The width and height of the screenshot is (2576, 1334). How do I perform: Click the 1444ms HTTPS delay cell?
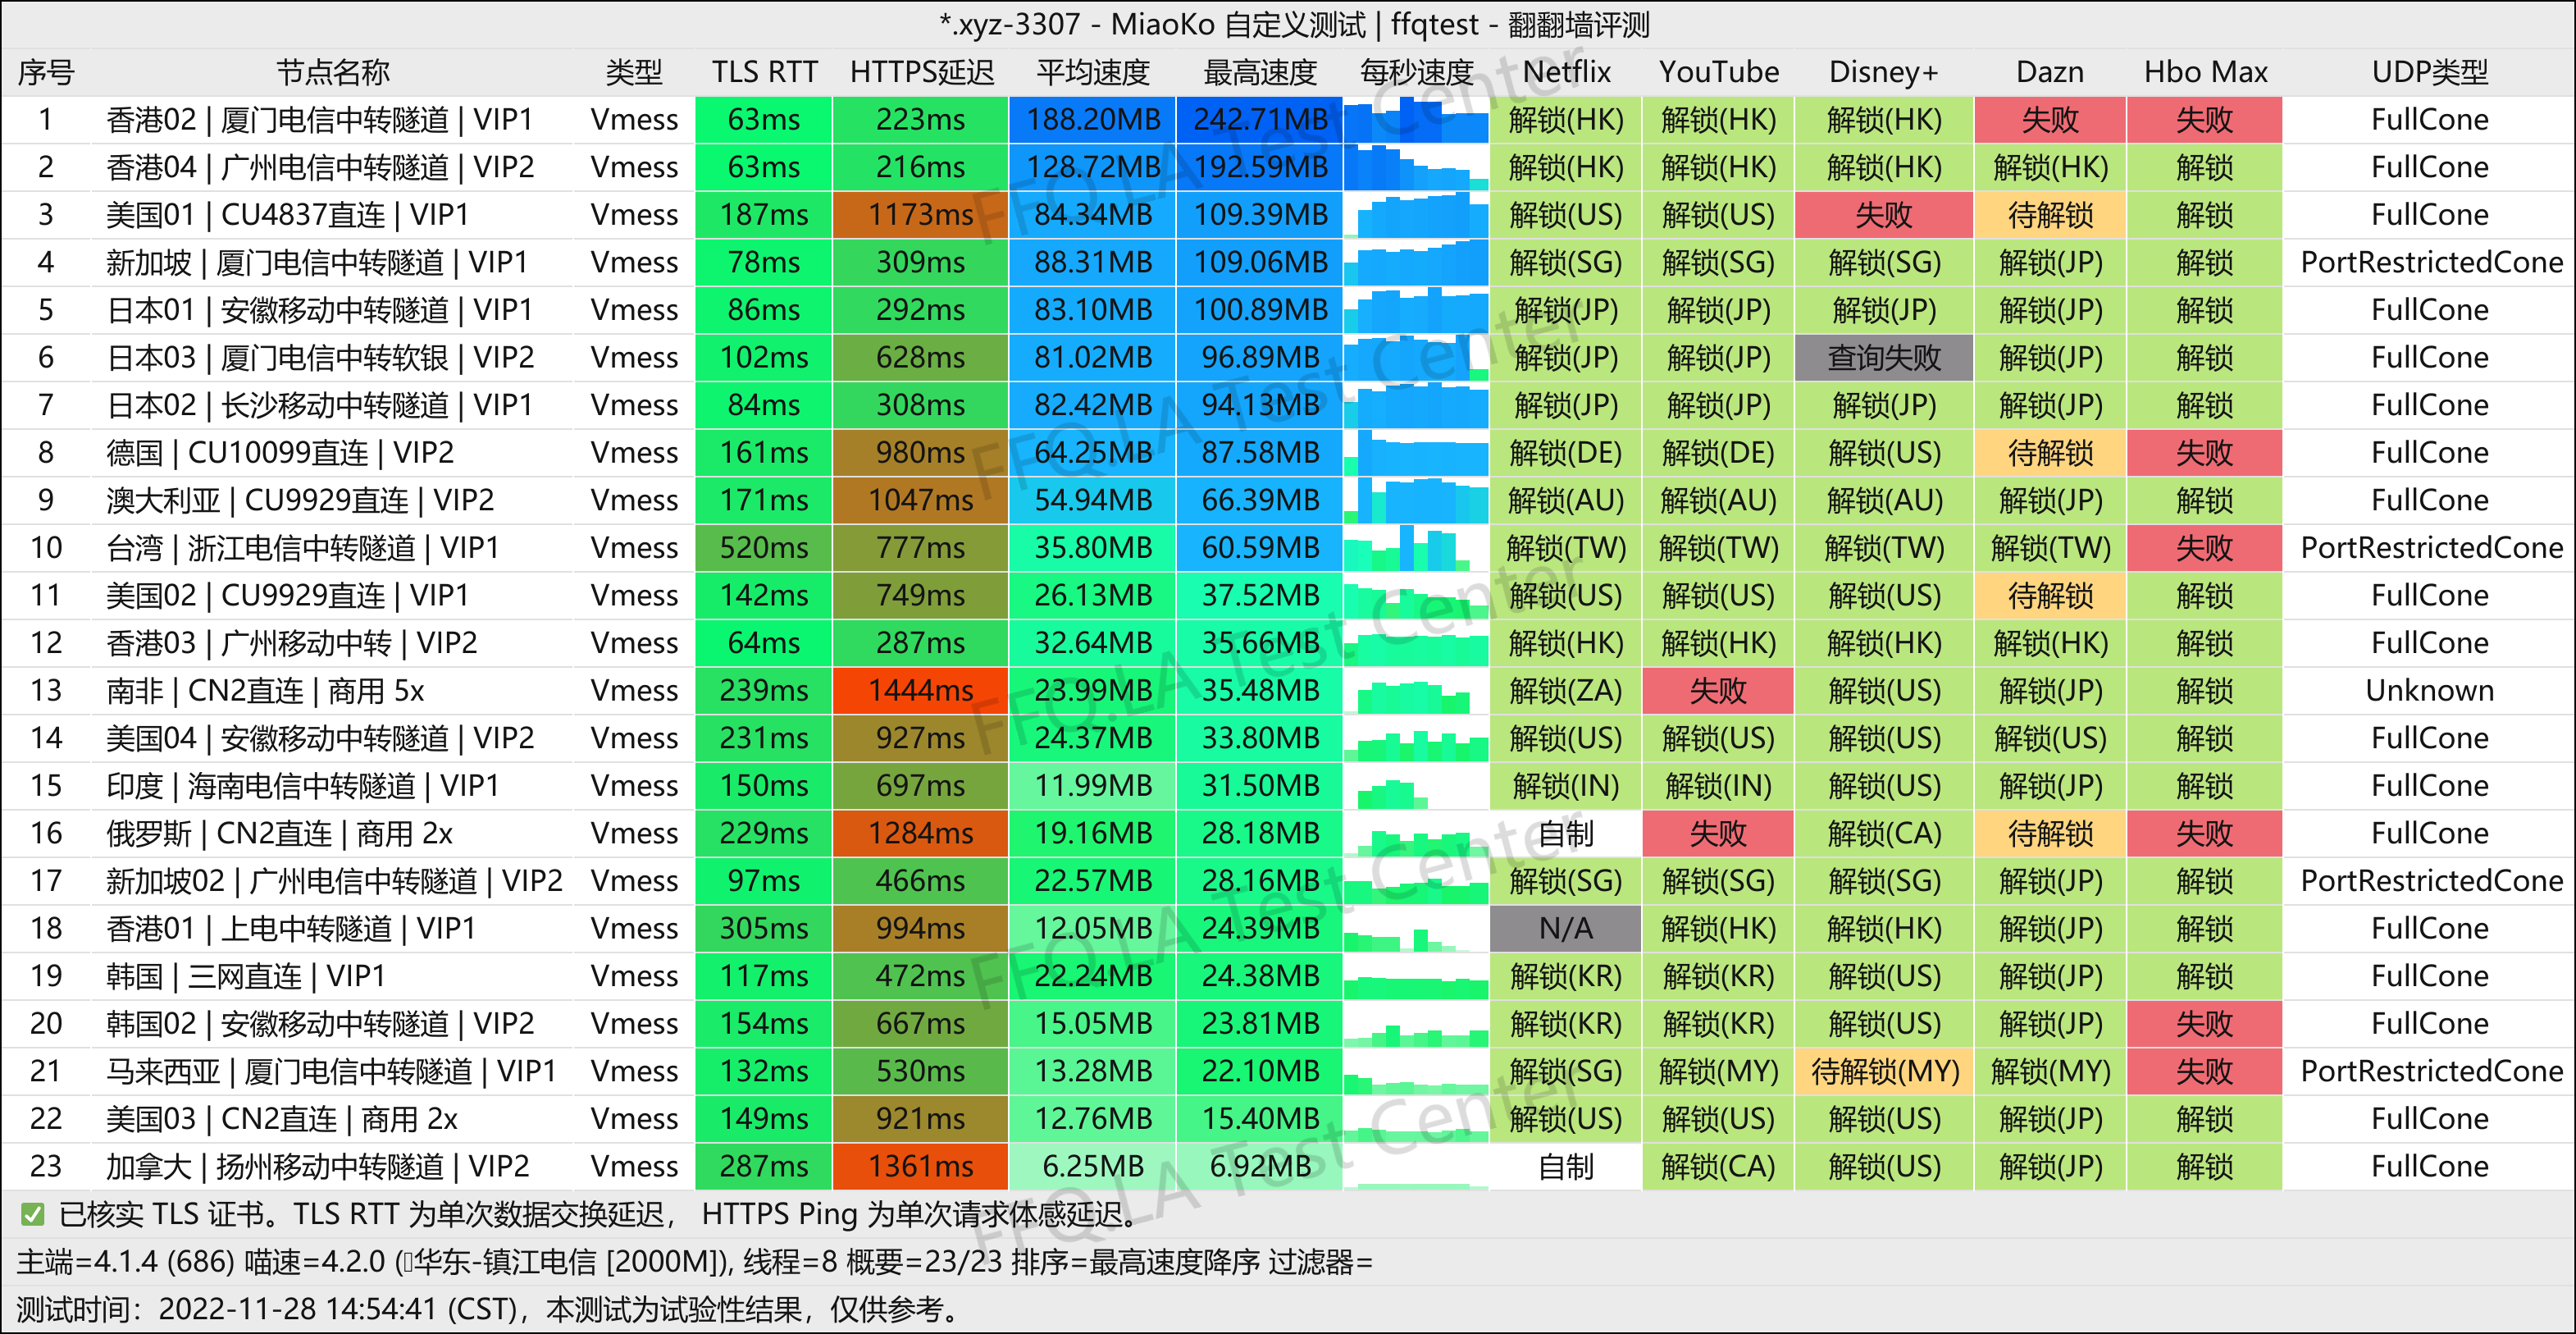920,691
